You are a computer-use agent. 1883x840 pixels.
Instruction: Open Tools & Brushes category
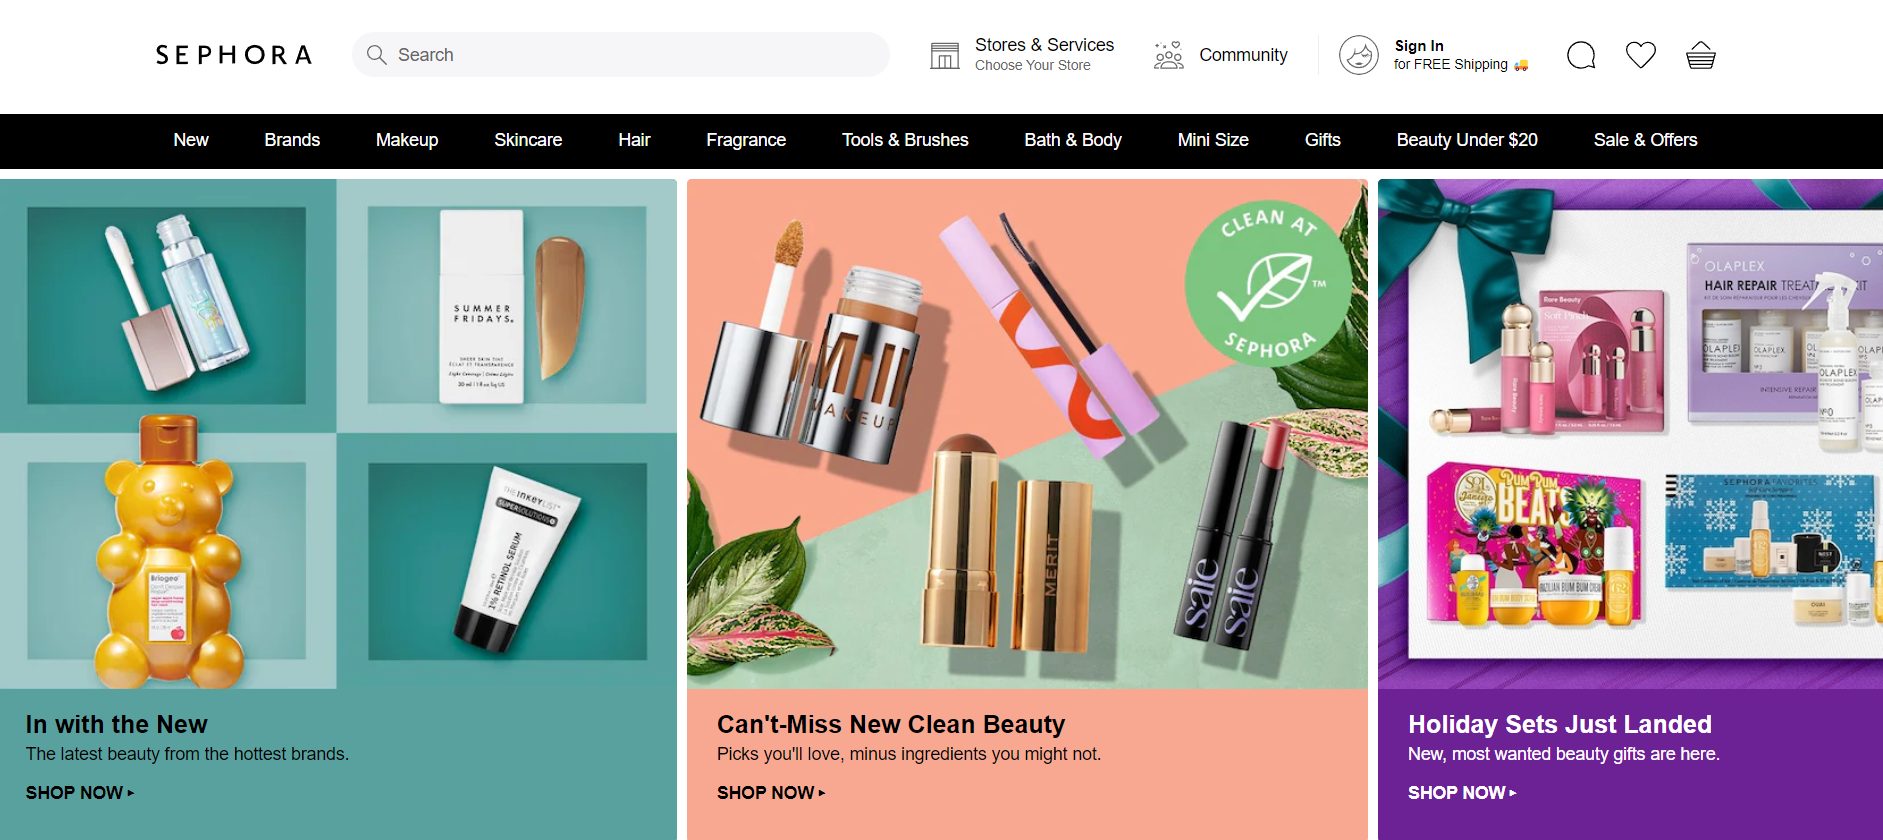pyautogui.click(x=905, y=140)
